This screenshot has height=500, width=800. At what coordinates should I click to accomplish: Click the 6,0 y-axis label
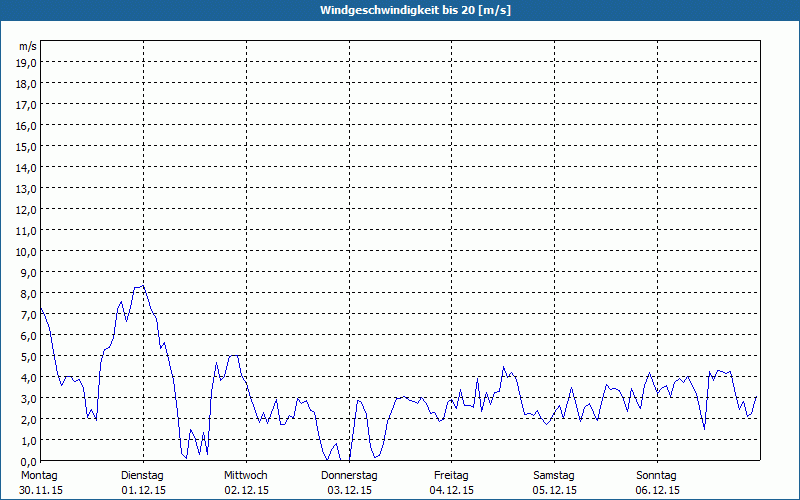pos(29,336)
